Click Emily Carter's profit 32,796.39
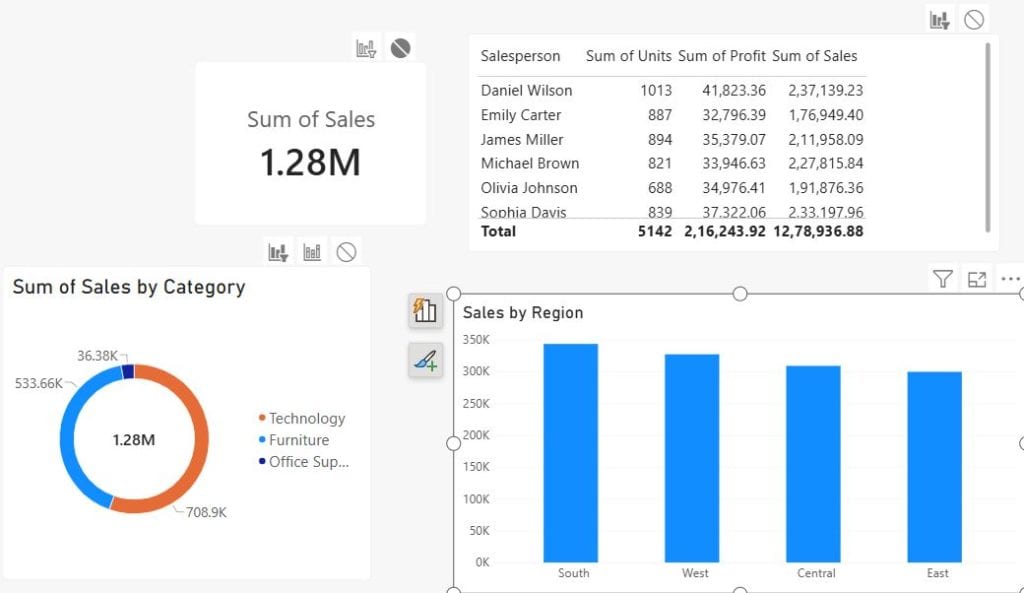Viewport: 1024px width, 593px height. [734, 115]
